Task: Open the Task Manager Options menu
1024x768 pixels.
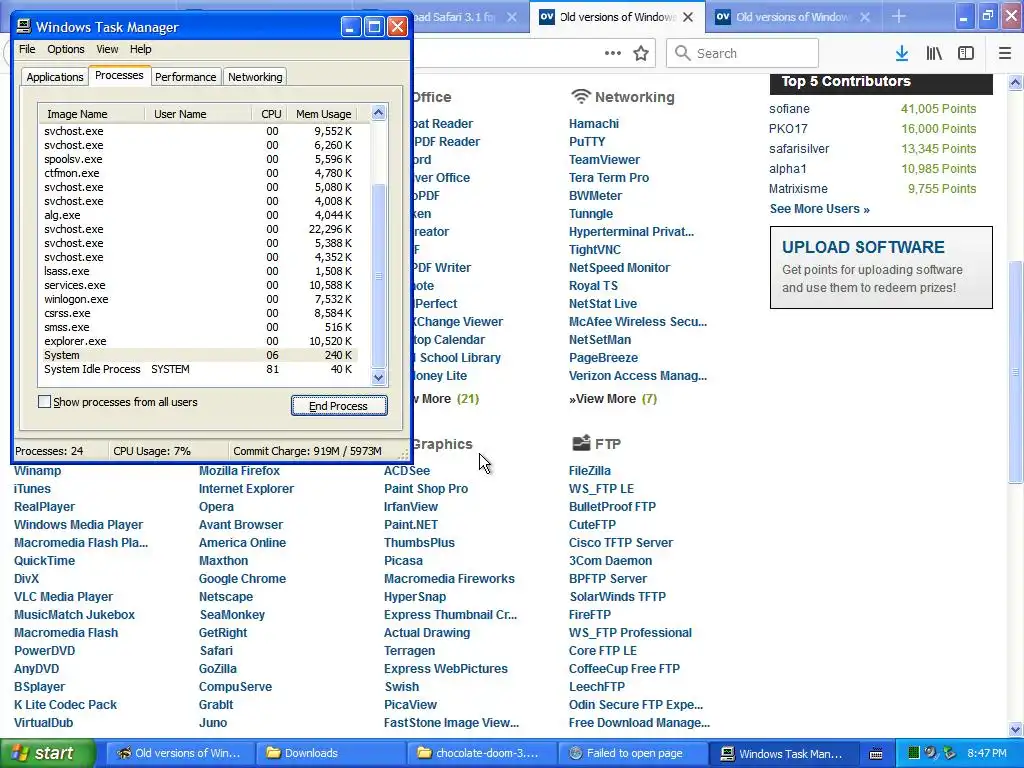Action: tap(65, 49)
